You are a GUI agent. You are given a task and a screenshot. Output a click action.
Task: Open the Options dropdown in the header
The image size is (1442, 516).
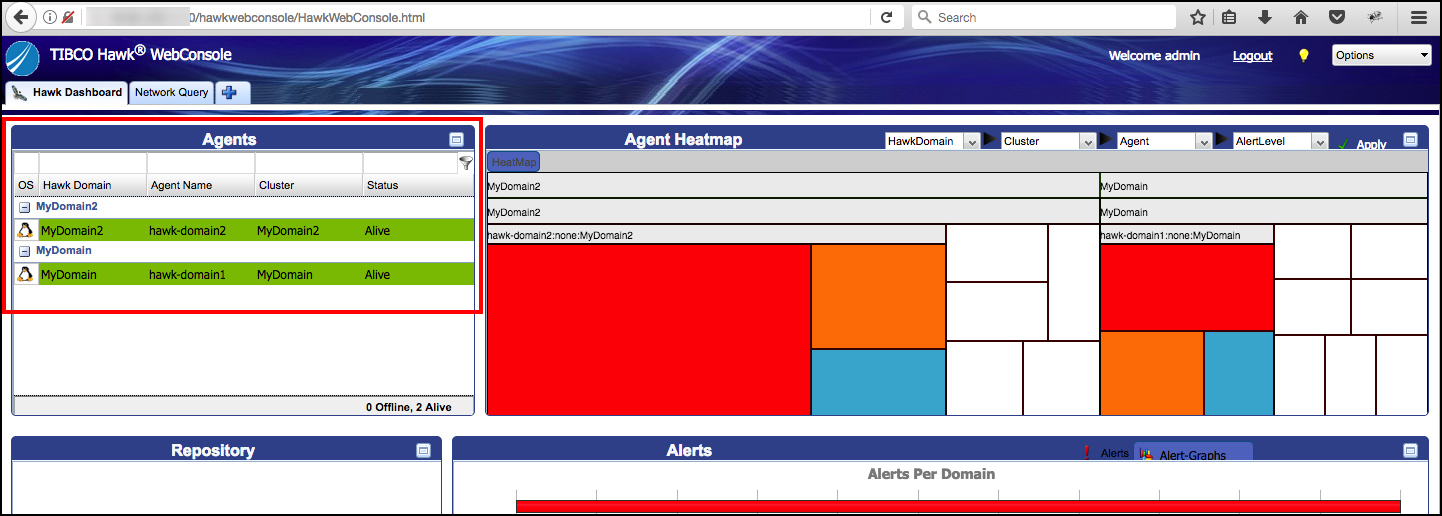pos(1382,56)
